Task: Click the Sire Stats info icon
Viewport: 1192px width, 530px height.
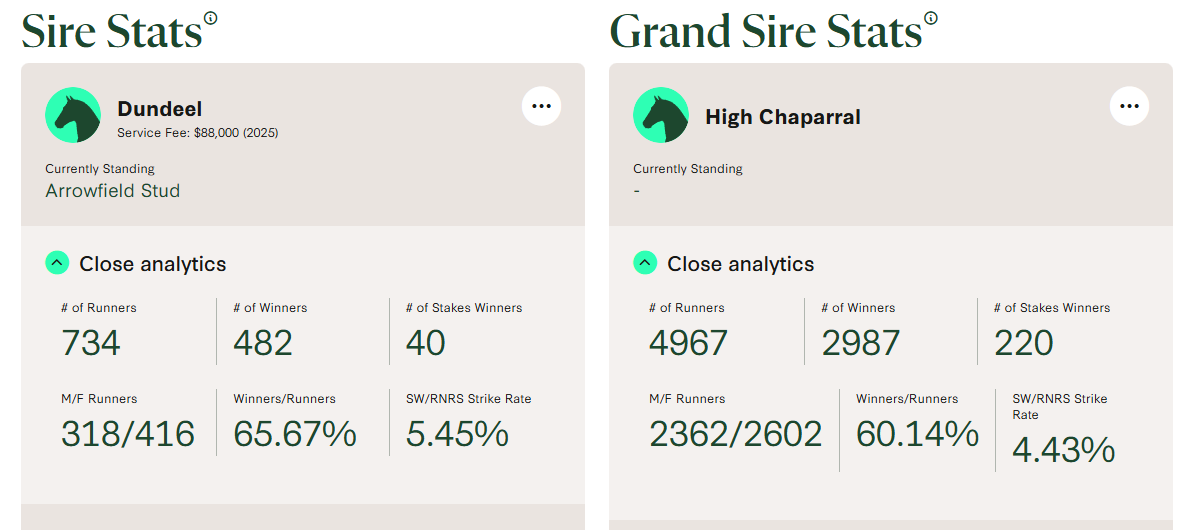Action: click(x=210, y=18)
